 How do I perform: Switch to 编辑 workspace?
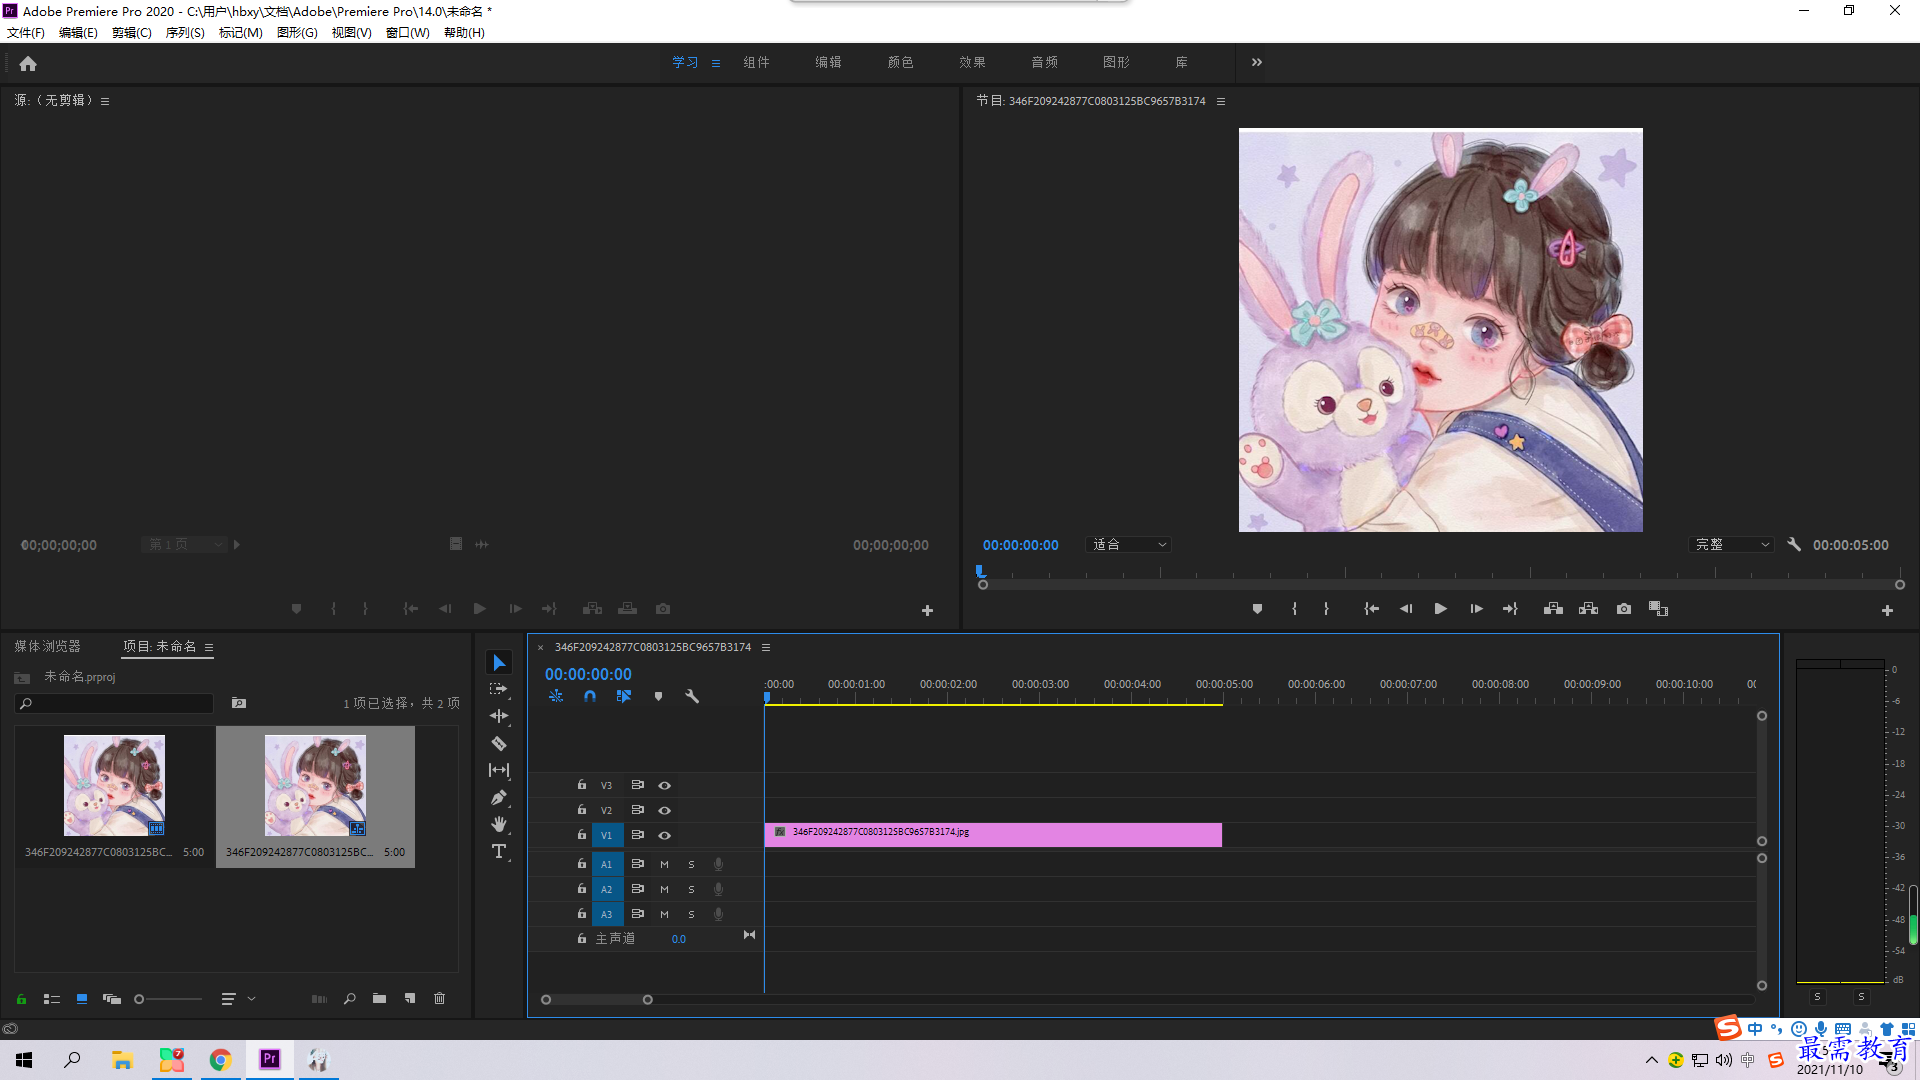point(828,62)
